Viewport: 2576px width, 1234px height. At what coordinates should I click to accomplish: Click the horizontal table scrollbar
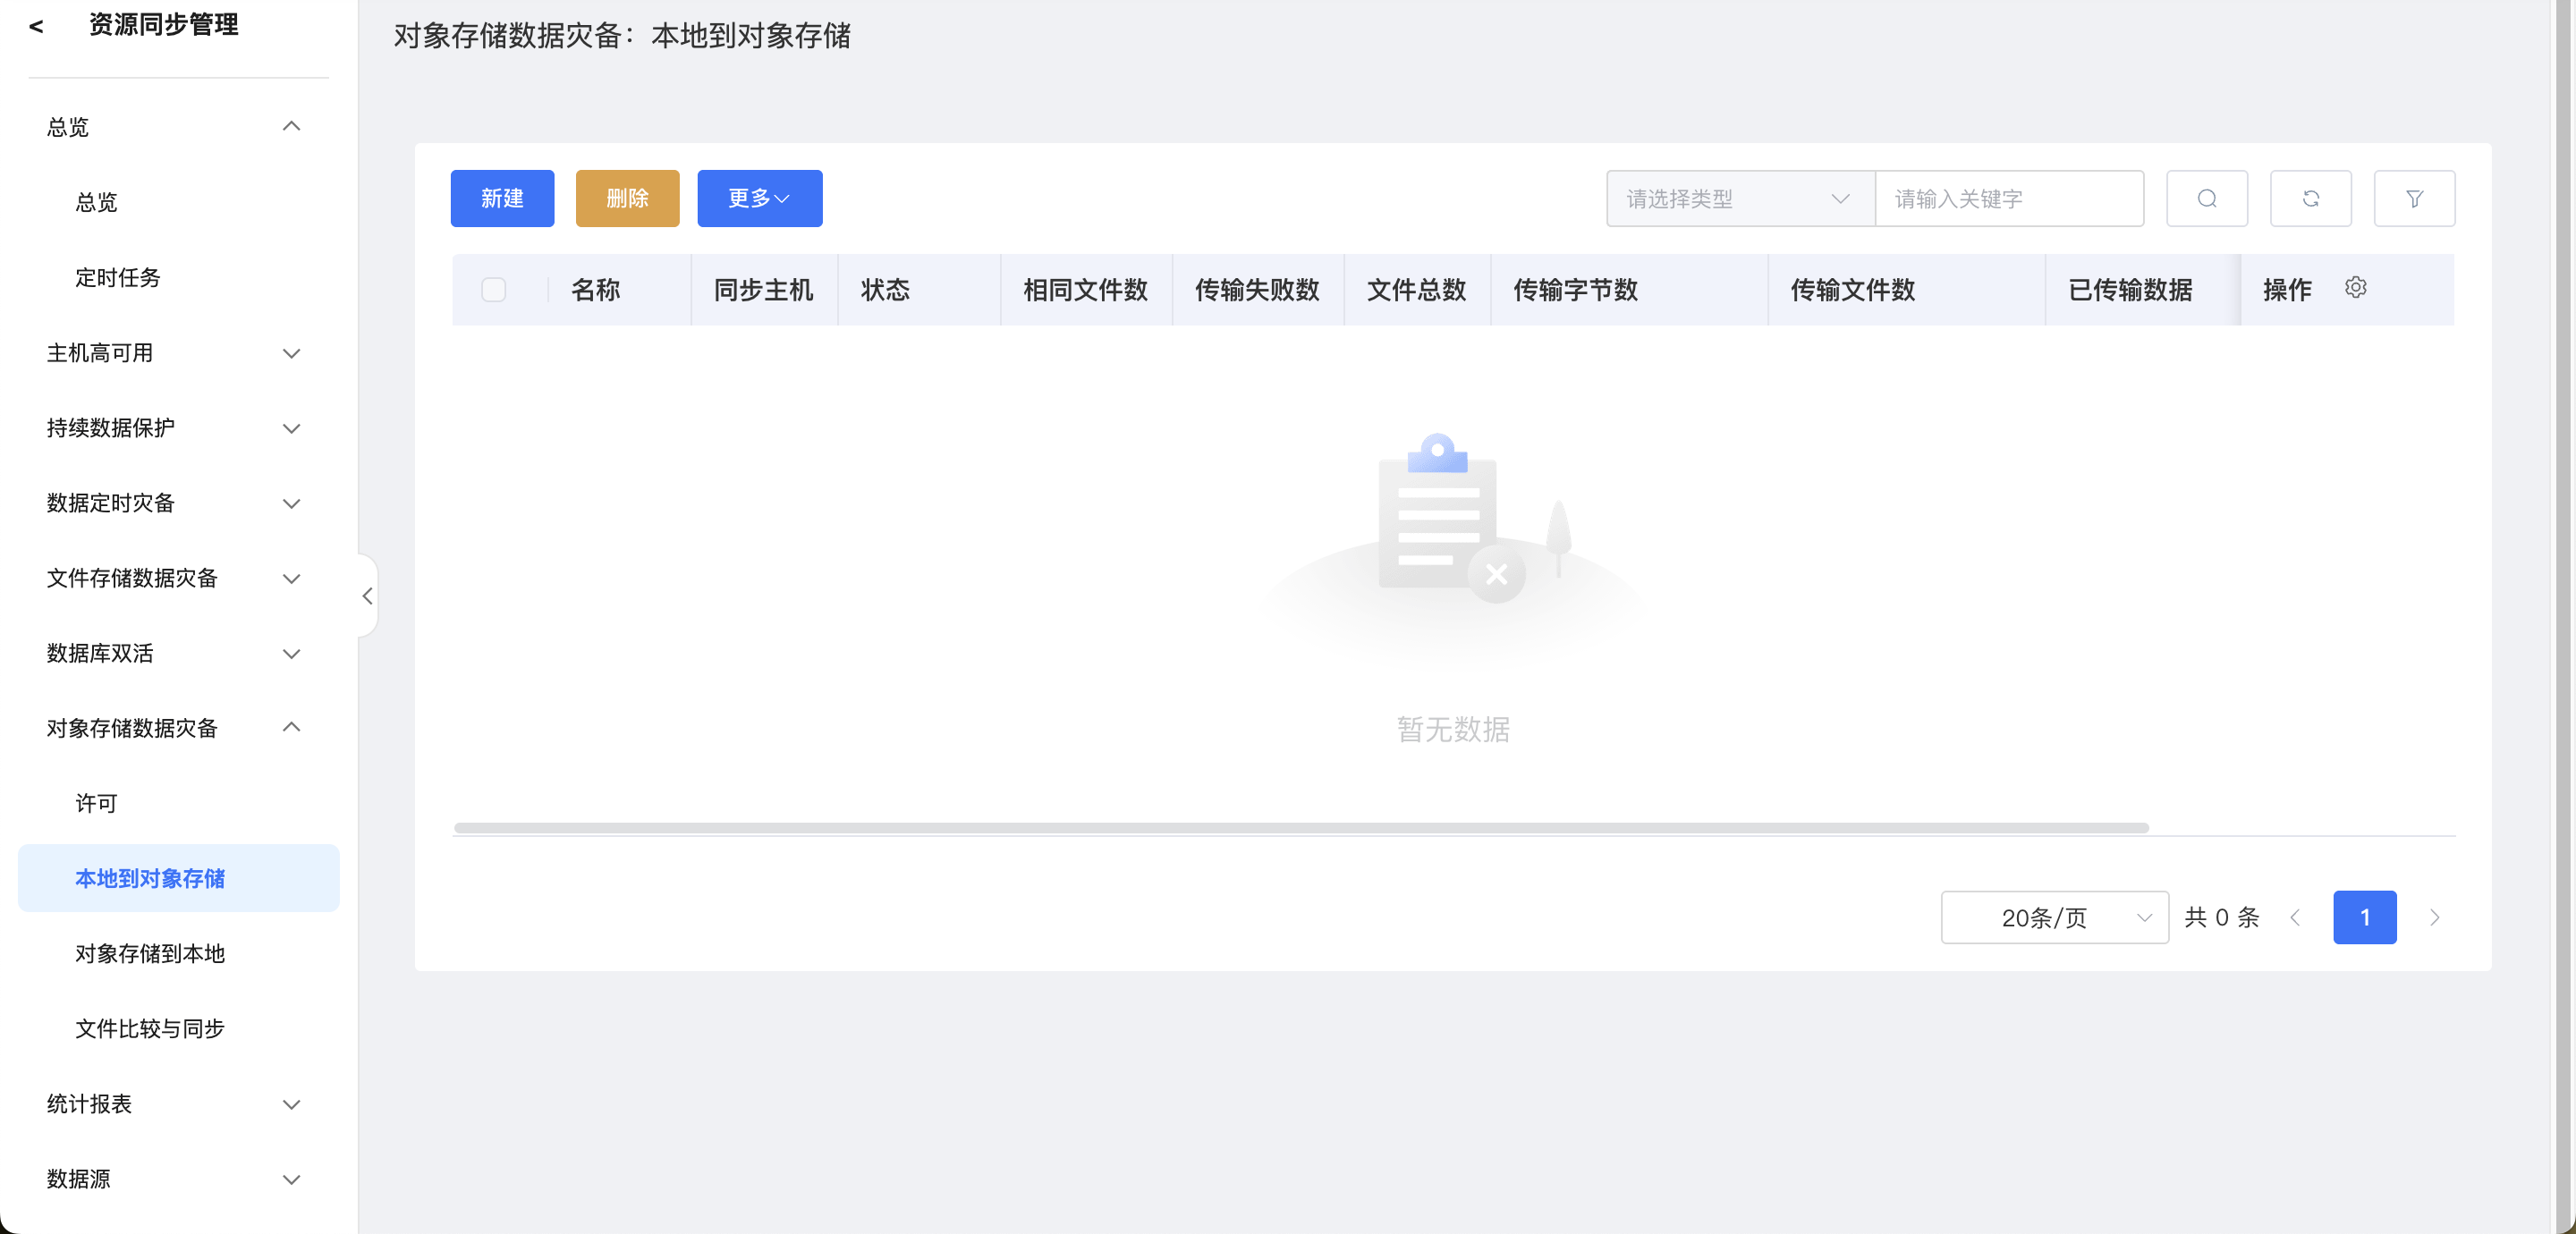(1300, 827)
